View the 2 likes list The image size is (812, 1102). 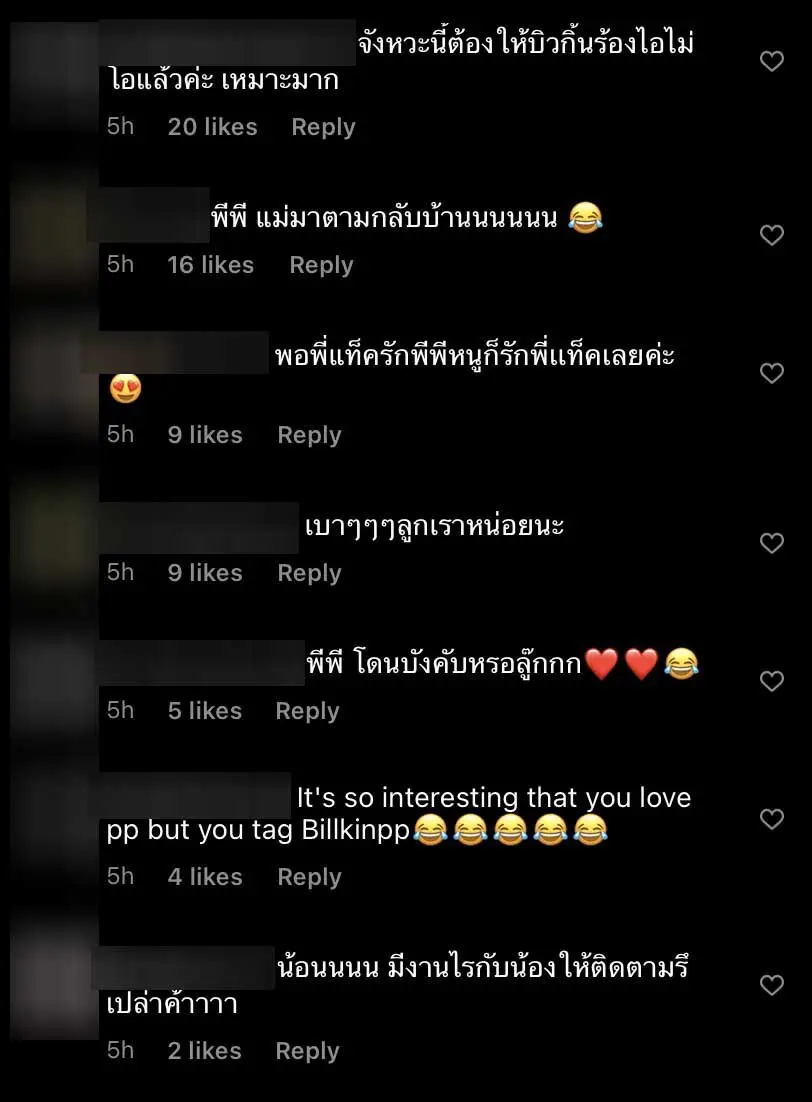point(205,1050)
